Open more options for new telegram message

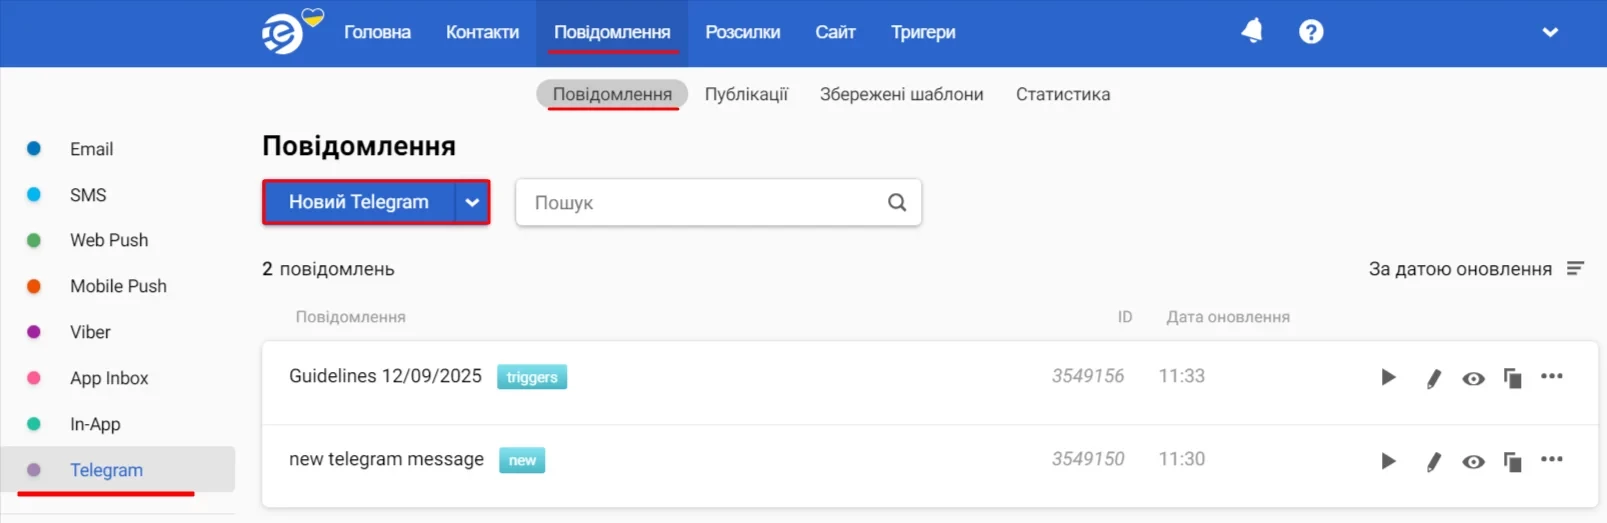pyautogui.click(x=1551, y=459)
